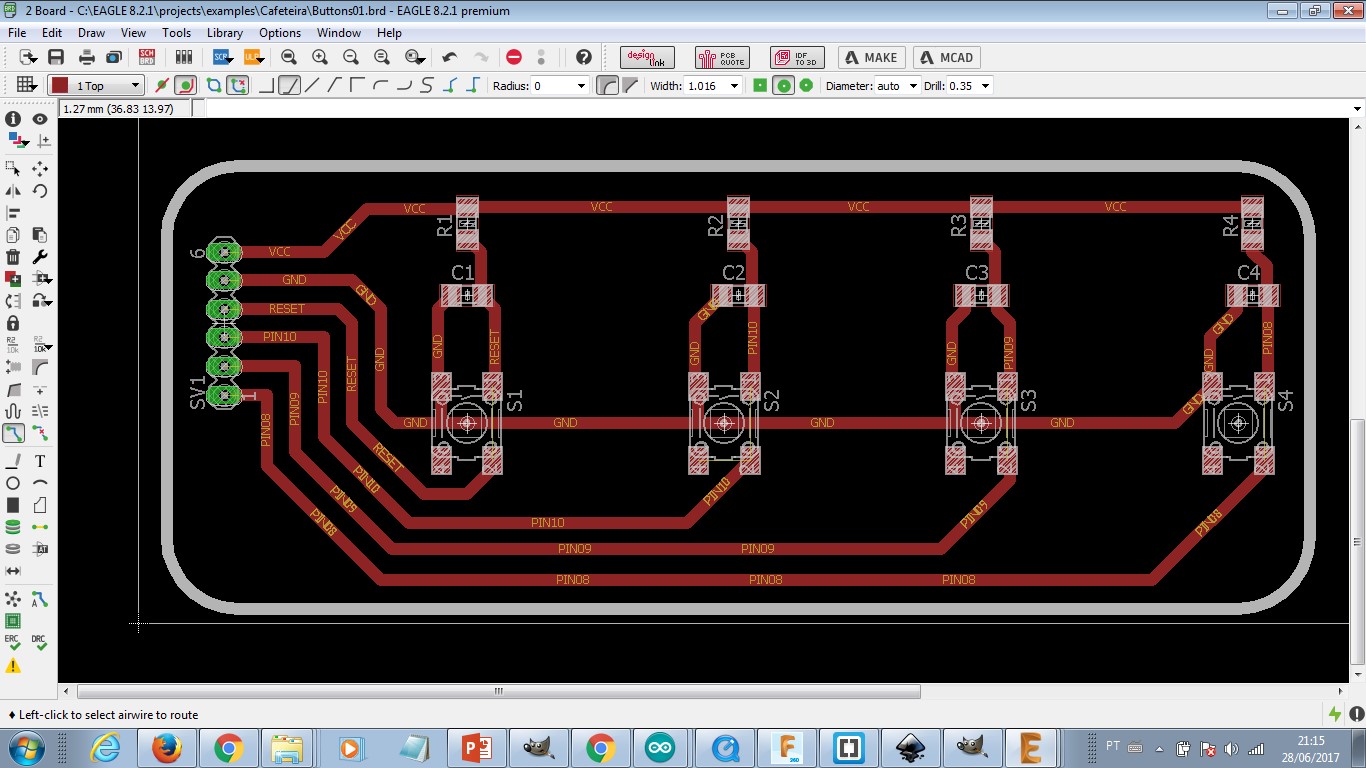Screen dimensions: 1366x768
Task: Click the IDF to 3D button
Action: click(x=797, y=58)
